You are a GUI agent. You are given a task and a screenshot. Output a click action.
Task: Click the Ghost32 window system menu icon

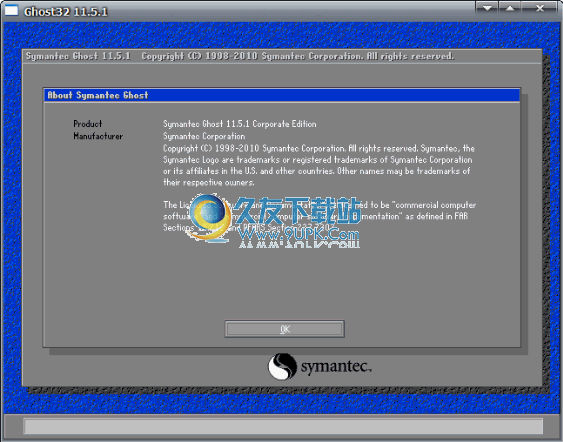[11, 10]
